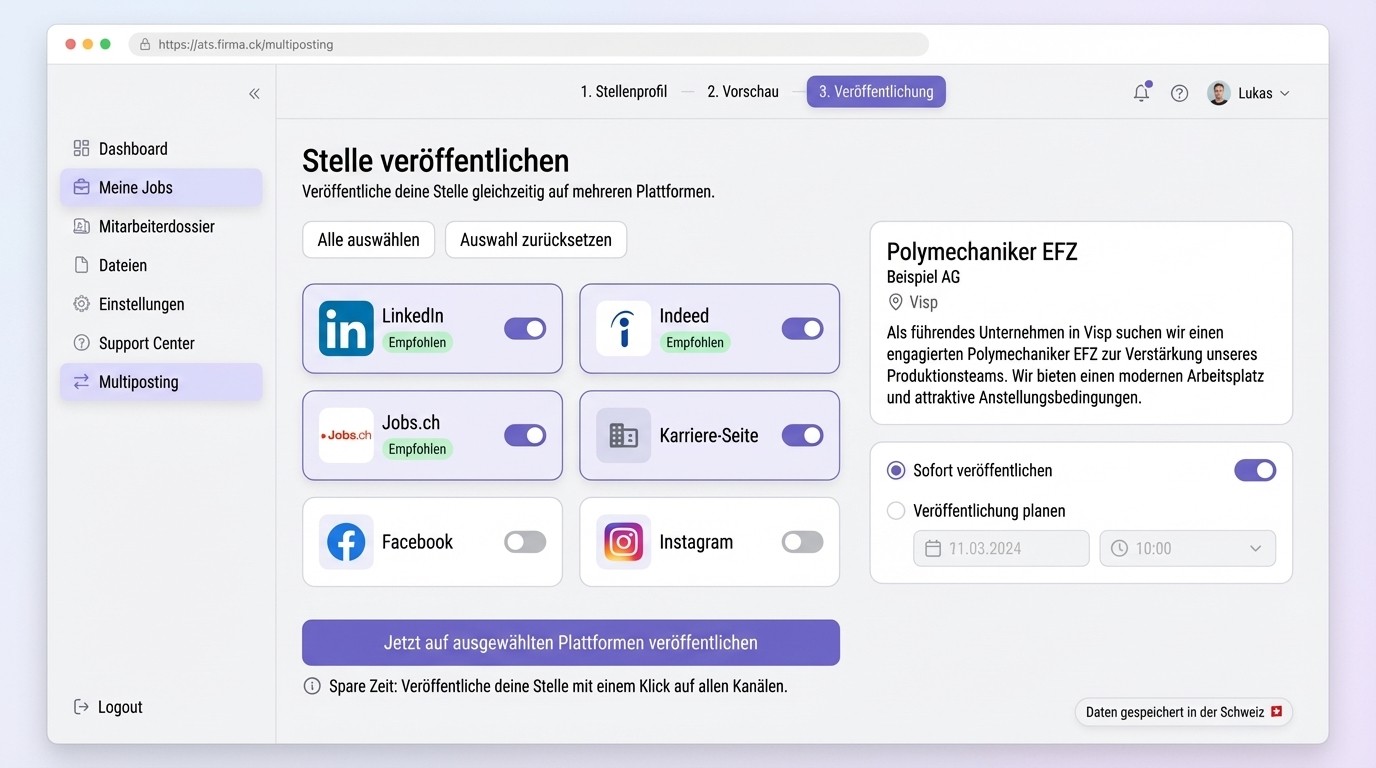Viewport: 1376px width, 768px height.
Task: Open Multiposting in sidebar
Action: tap(161, 381)
